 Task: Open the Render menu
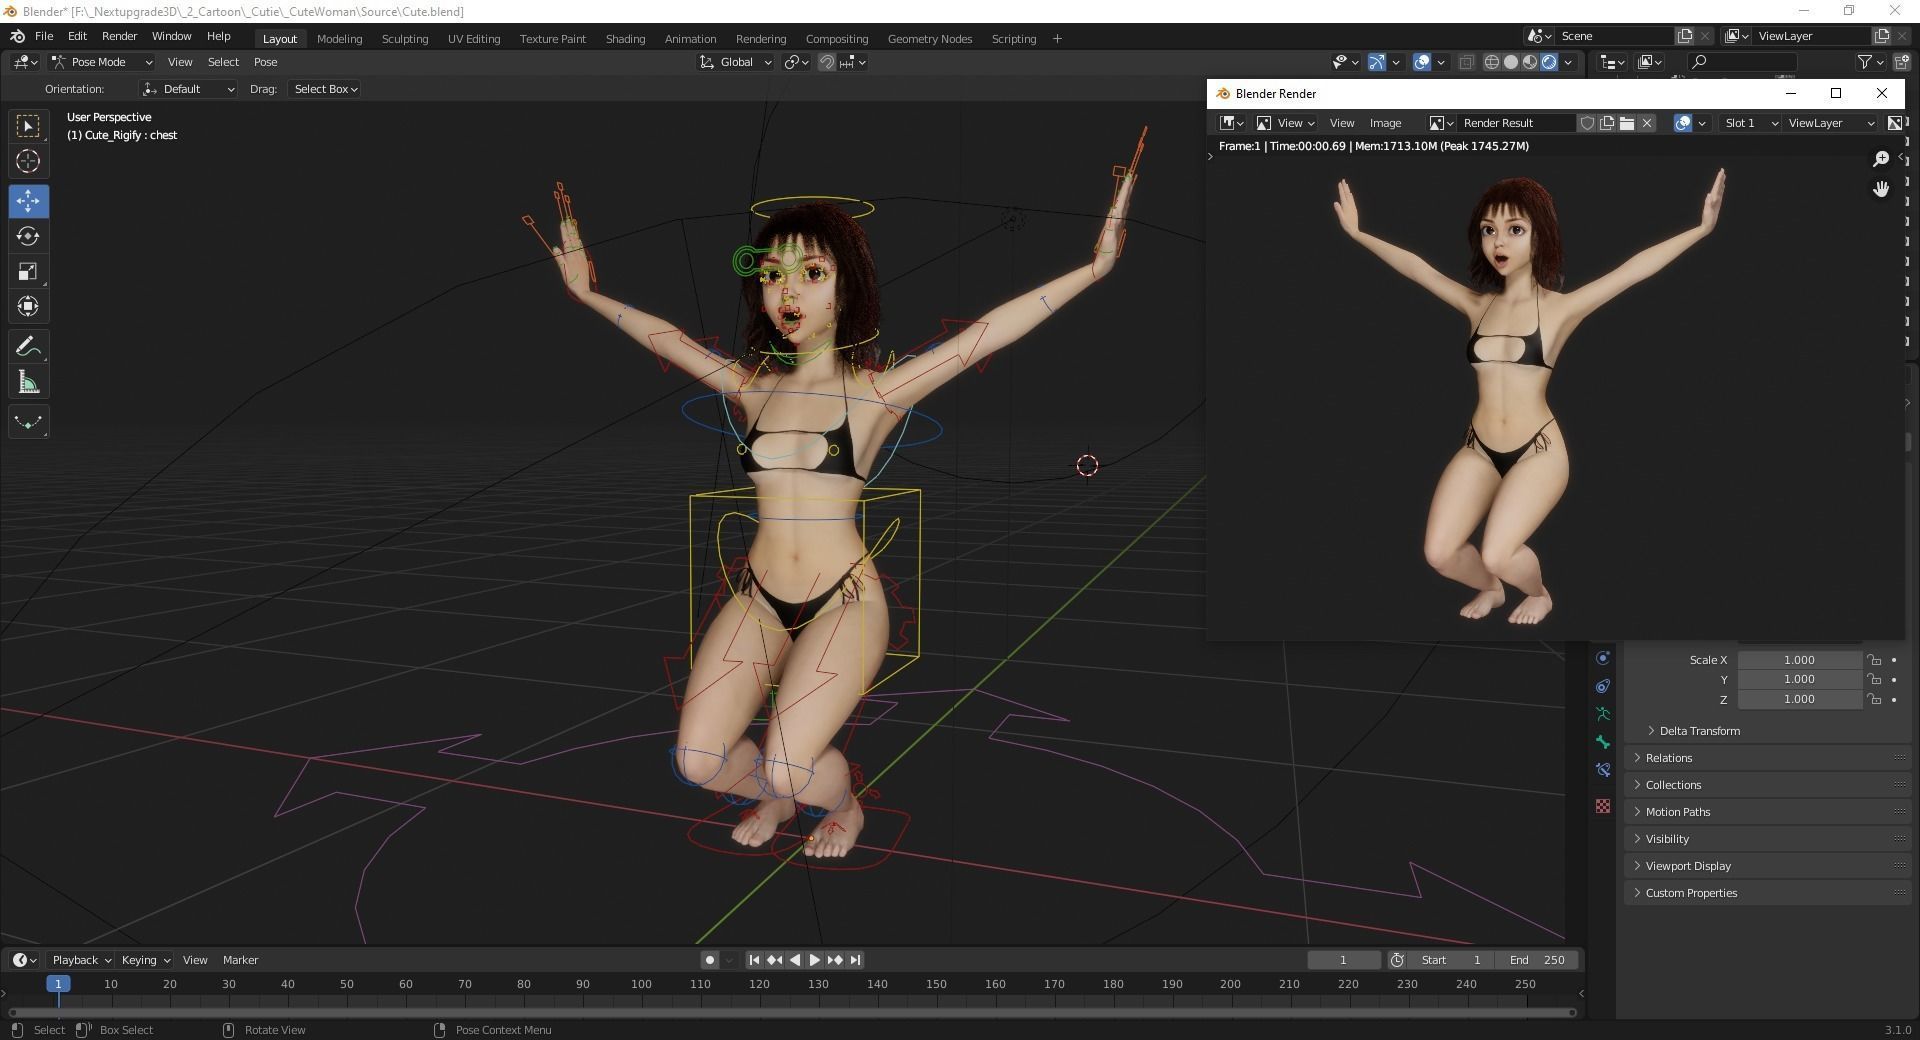[119, 36]
